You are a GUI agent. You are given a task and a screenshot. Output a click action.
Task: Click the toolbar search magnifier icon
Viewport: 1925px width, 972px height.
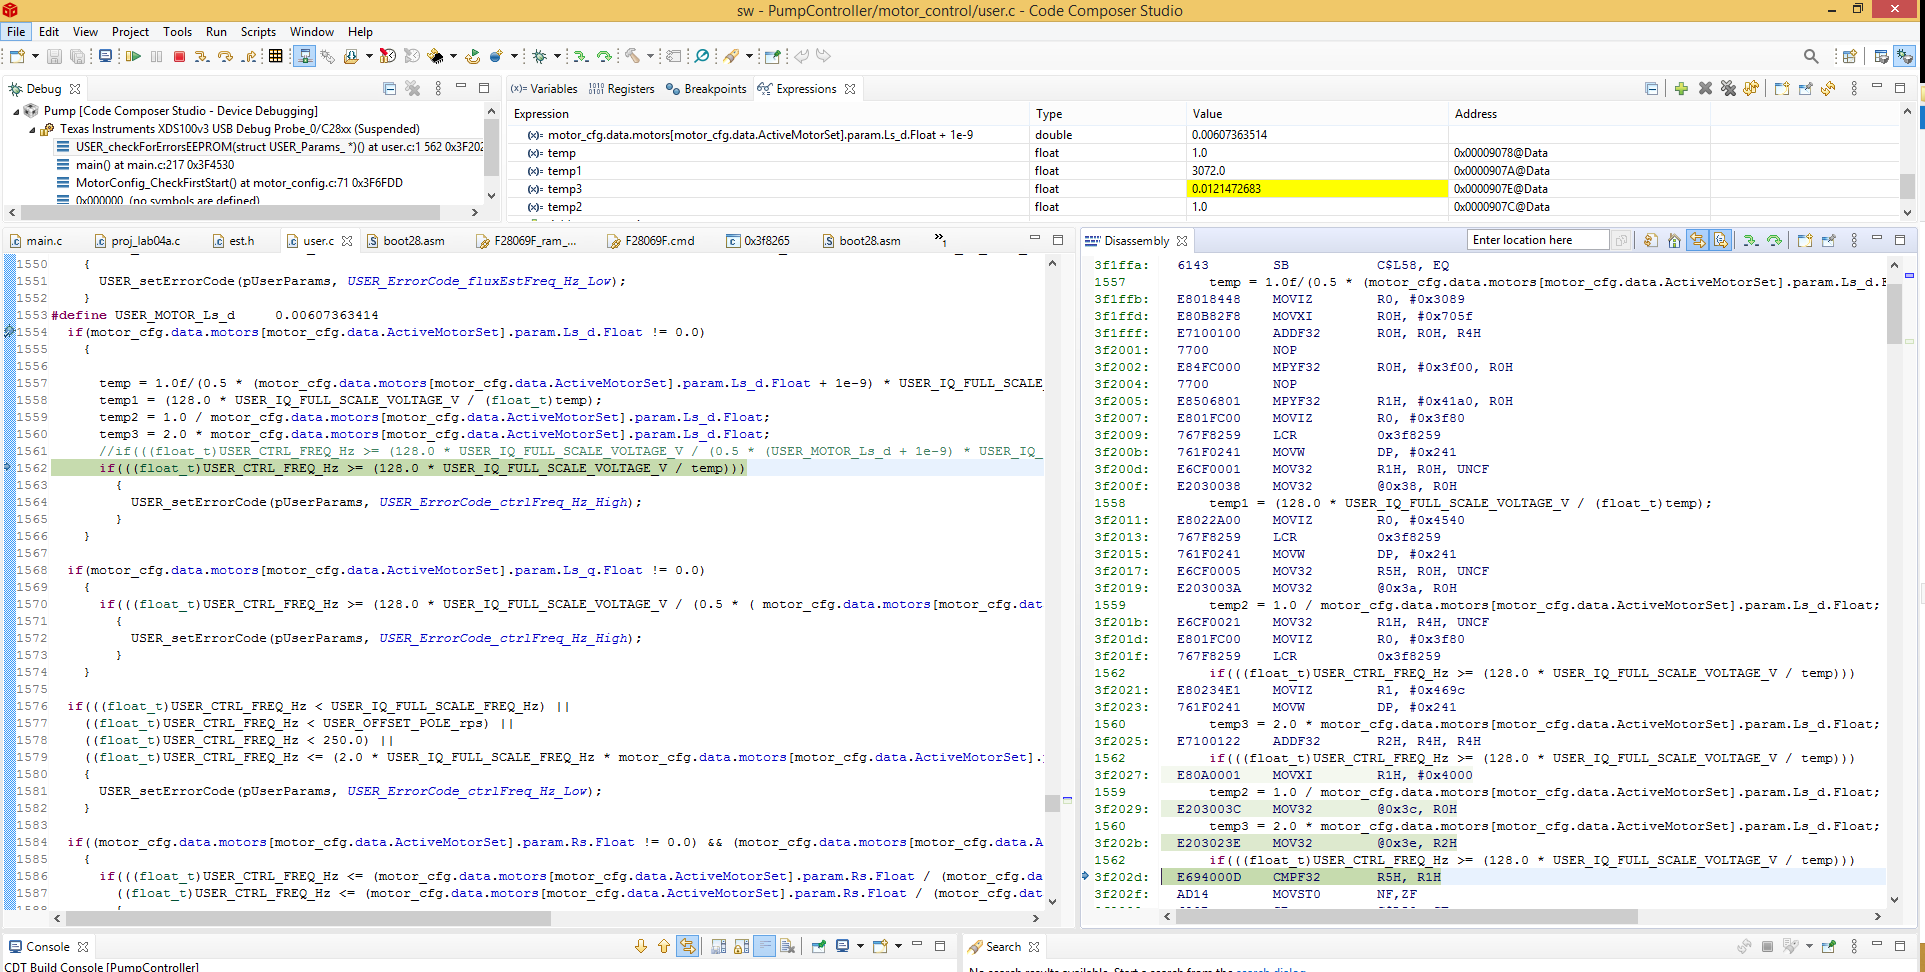(x=1811, y=57)
